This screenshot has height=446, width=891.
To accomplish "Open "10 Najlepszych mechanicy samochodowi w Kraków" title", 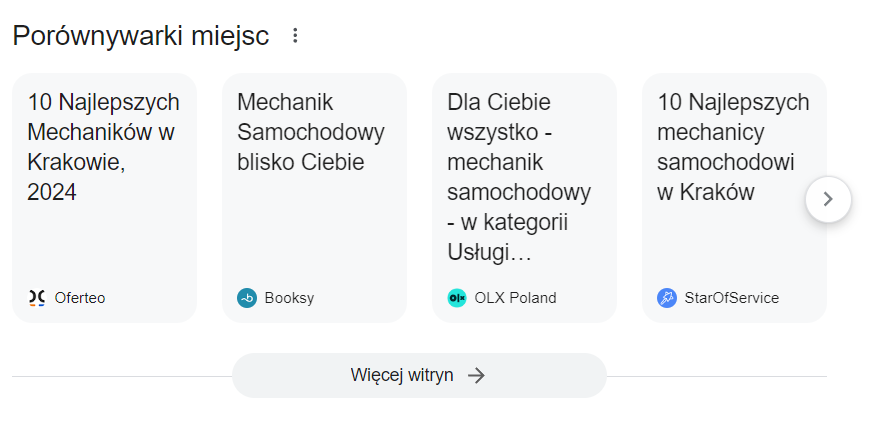I will pyautogui.click(x=733, y=146).
